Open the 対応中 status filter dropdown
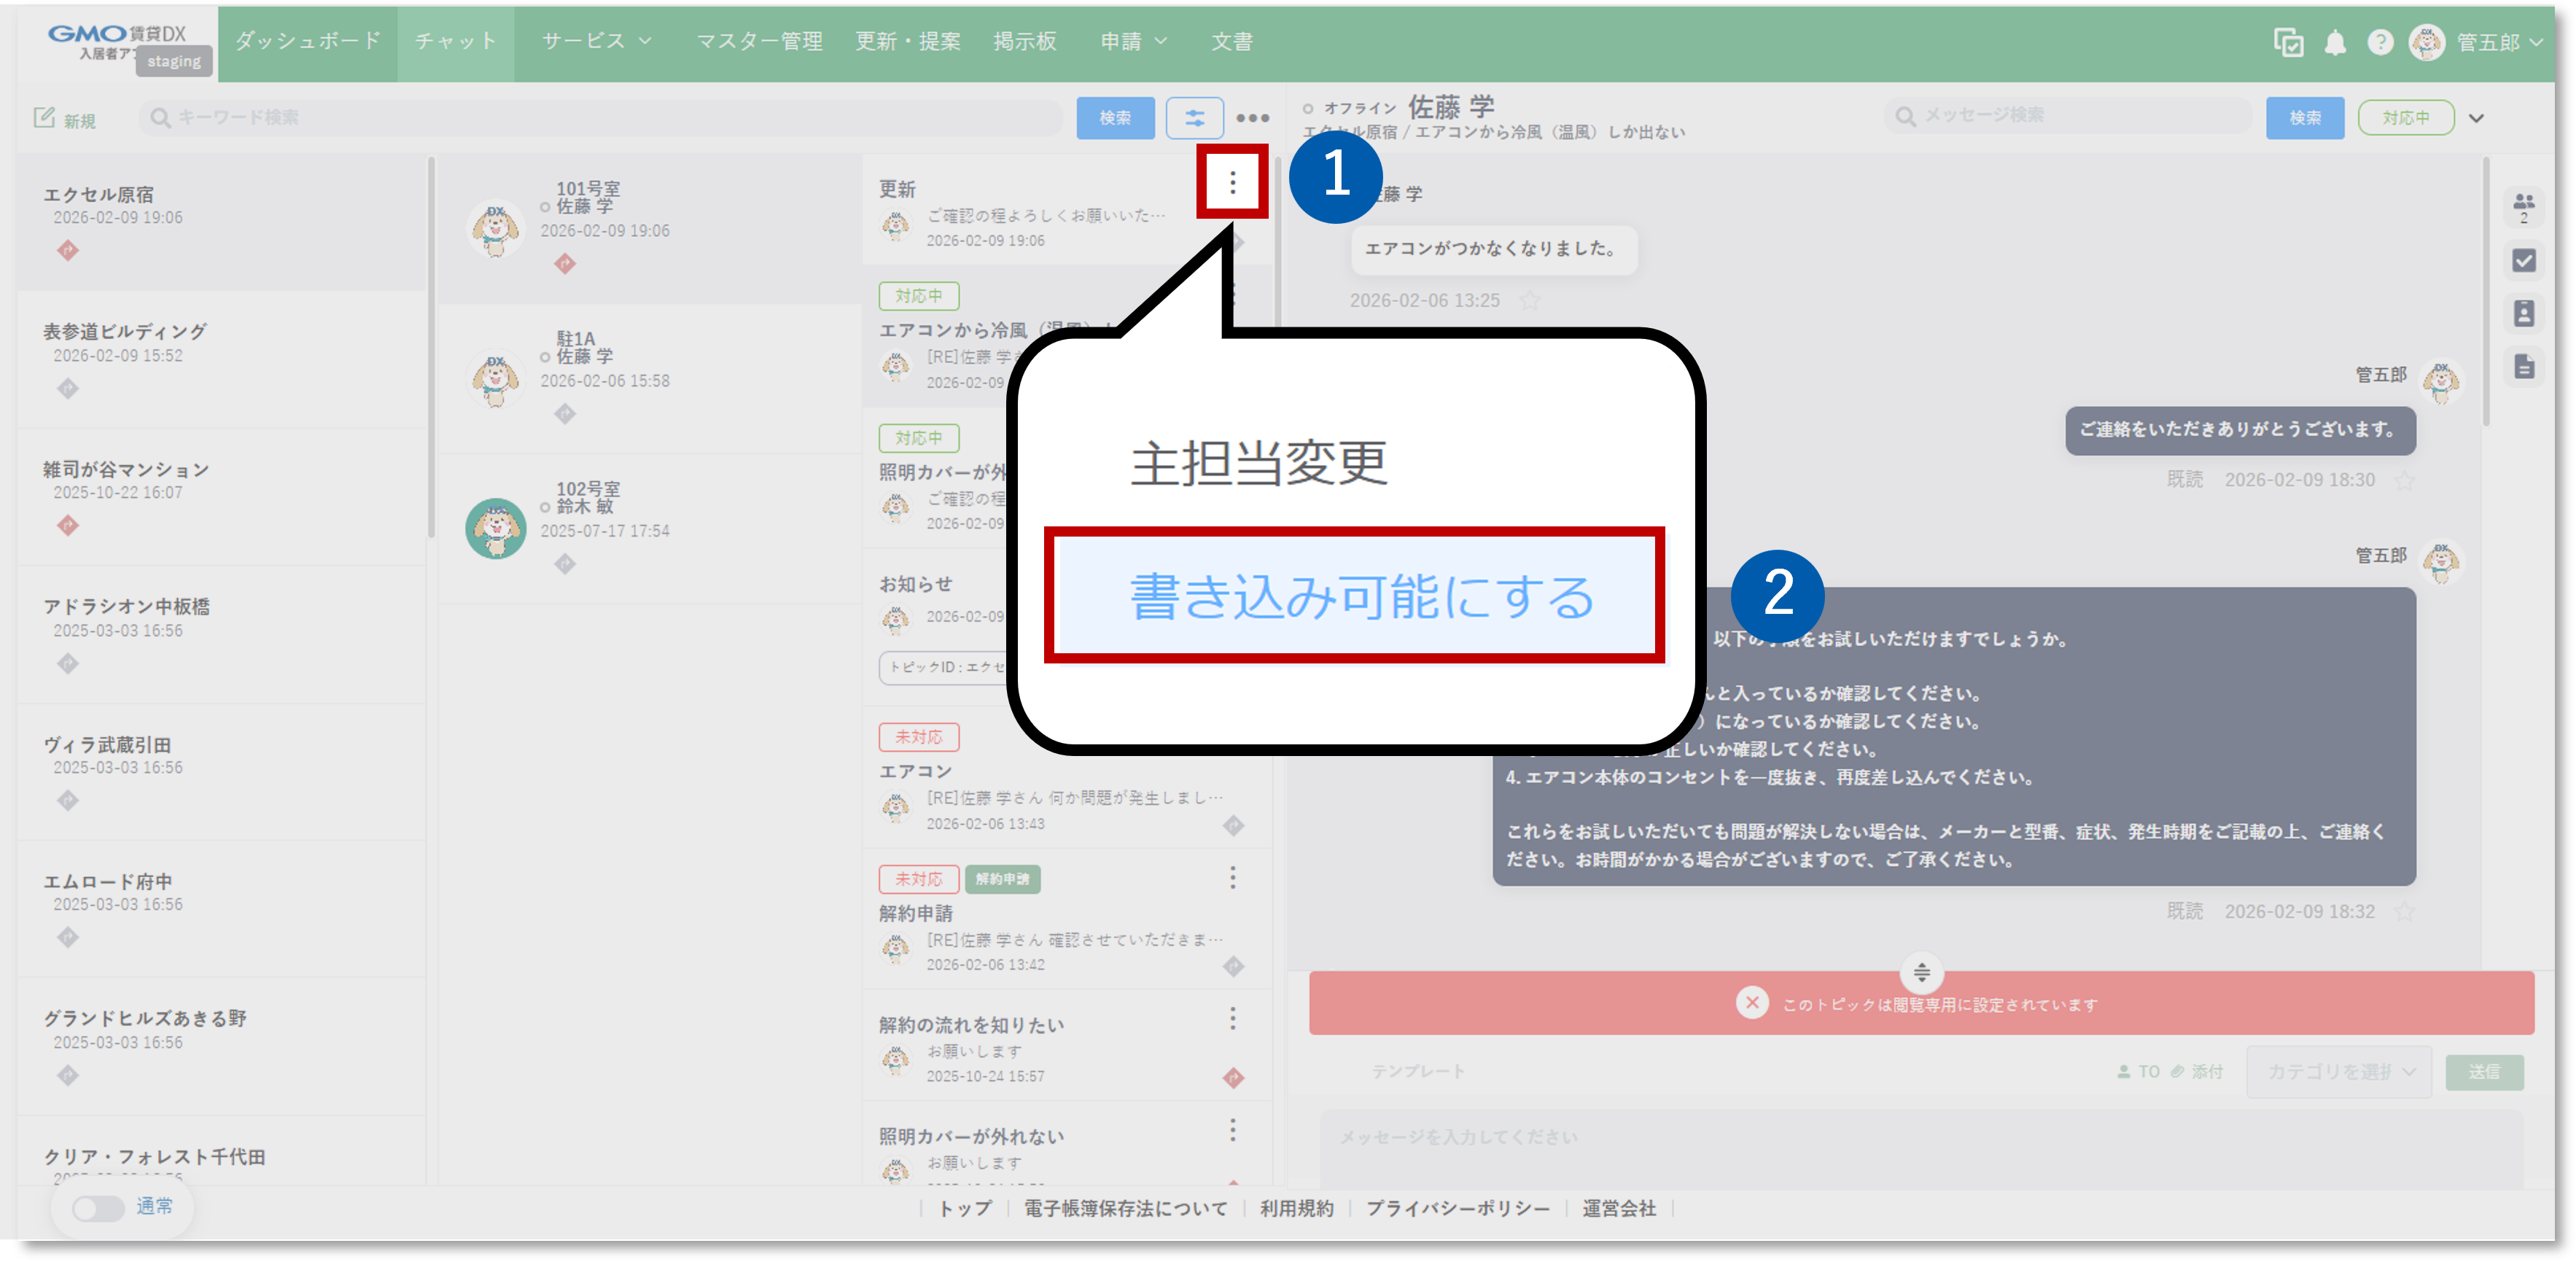The width and height of the screenshot is (2576, 1262). [x=2407, y=117]
